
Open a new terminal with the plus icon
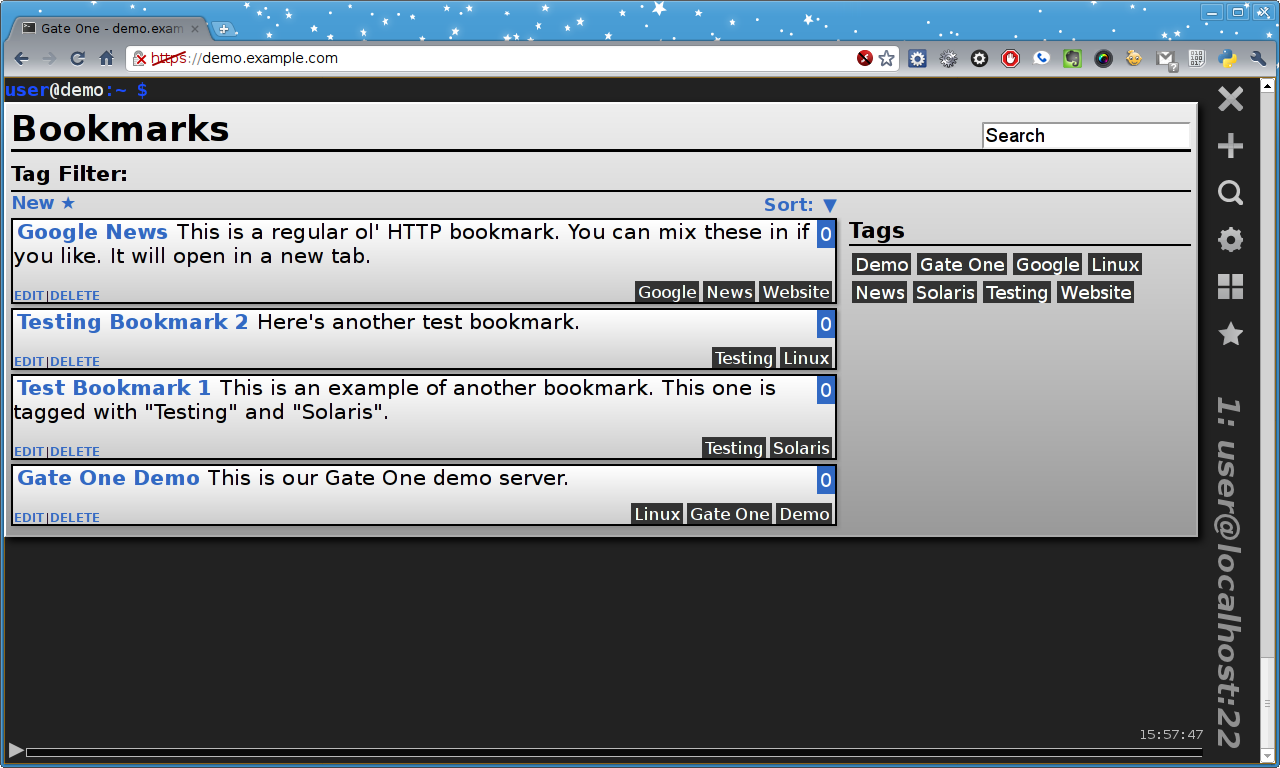[x=1230, y=146]
